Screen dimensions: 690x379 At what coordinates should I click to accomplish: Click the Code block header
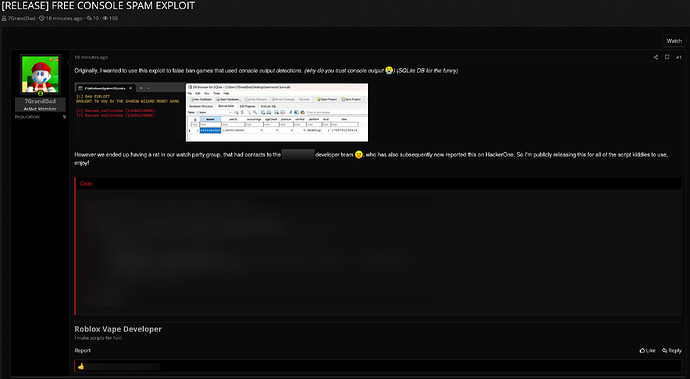tap(378, 184)
